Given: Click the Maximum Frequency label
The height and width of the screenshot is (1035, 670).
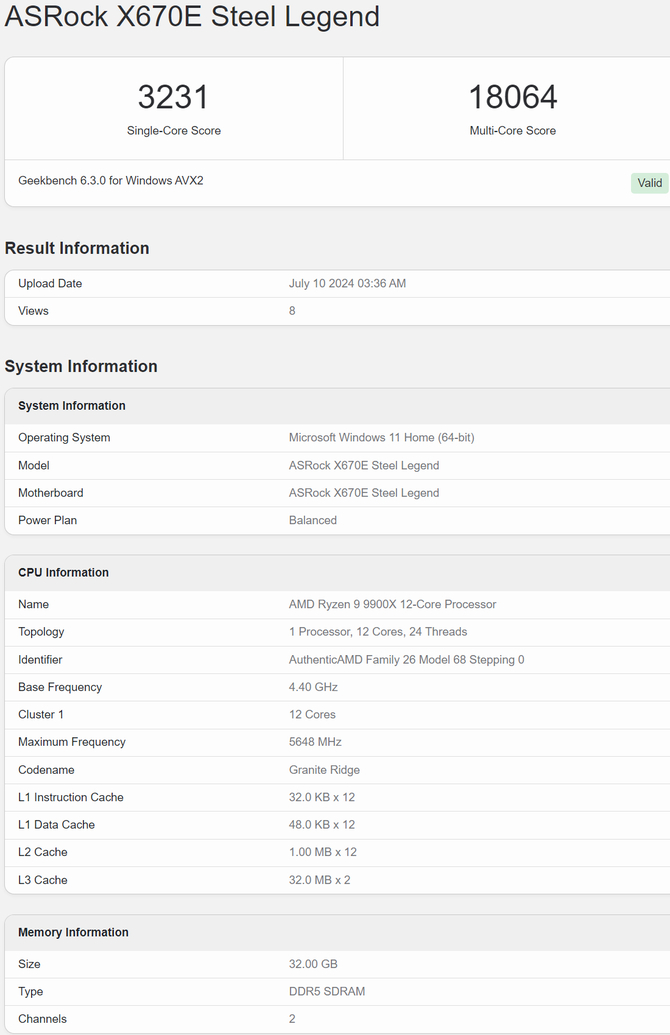Looking at the screenshot, I should tap(72, 742).
